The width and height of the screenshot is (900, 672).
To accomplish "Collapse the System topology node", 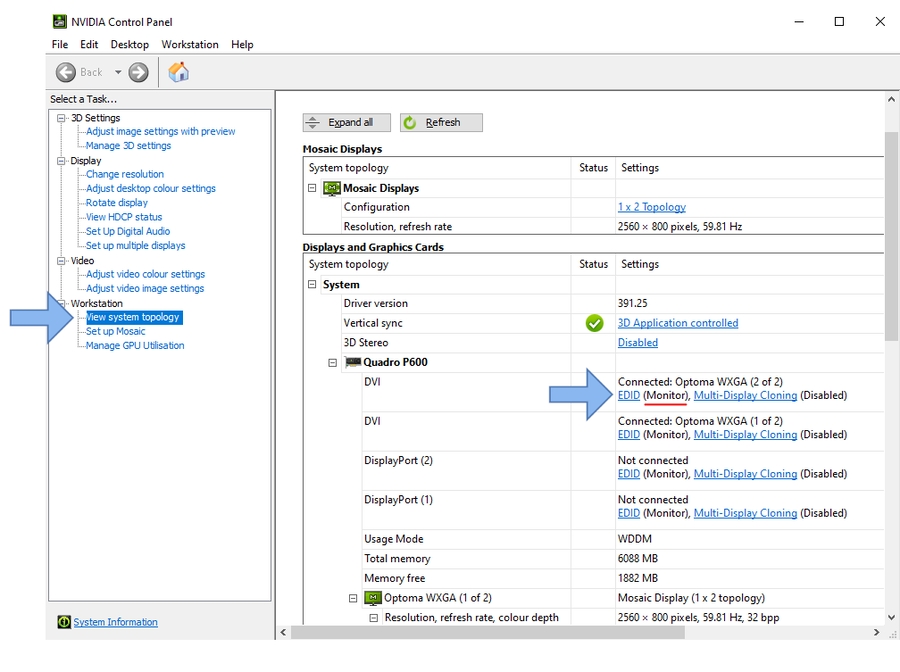I will click(x=312, y=285).
